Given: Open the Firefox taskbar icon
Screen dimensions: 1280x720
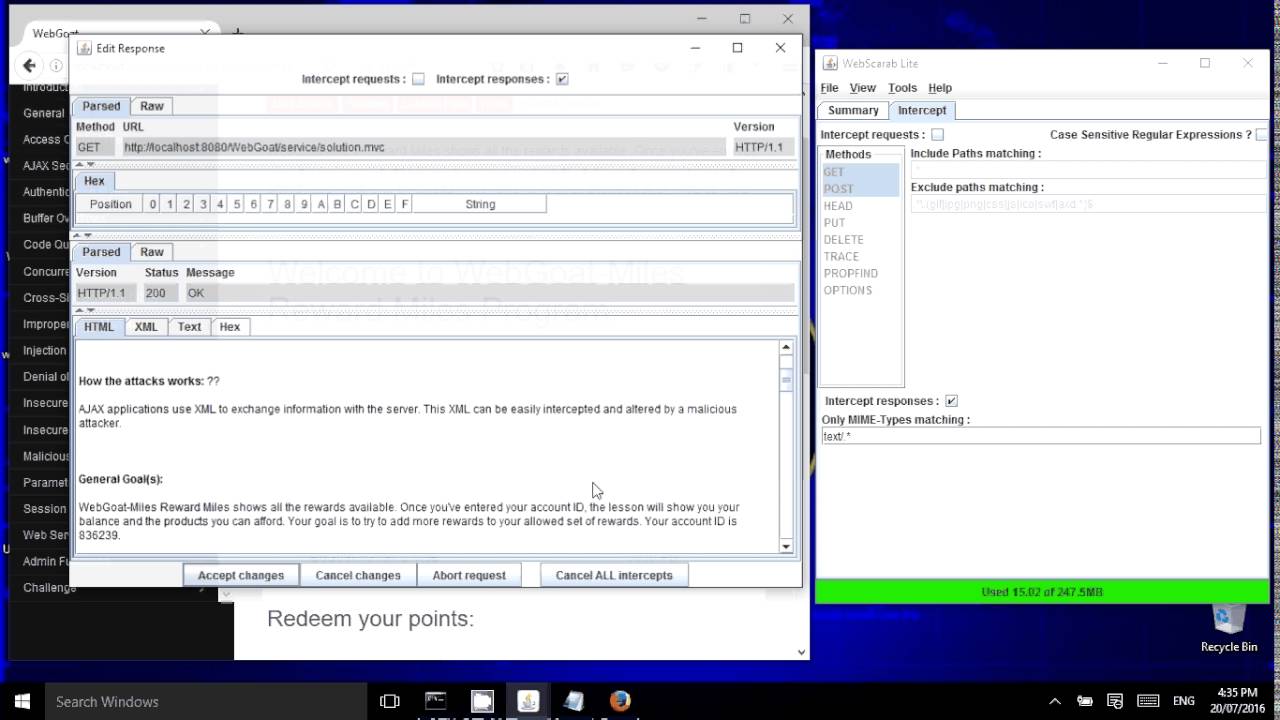Looking at the screenshot, I should [620, 701].
